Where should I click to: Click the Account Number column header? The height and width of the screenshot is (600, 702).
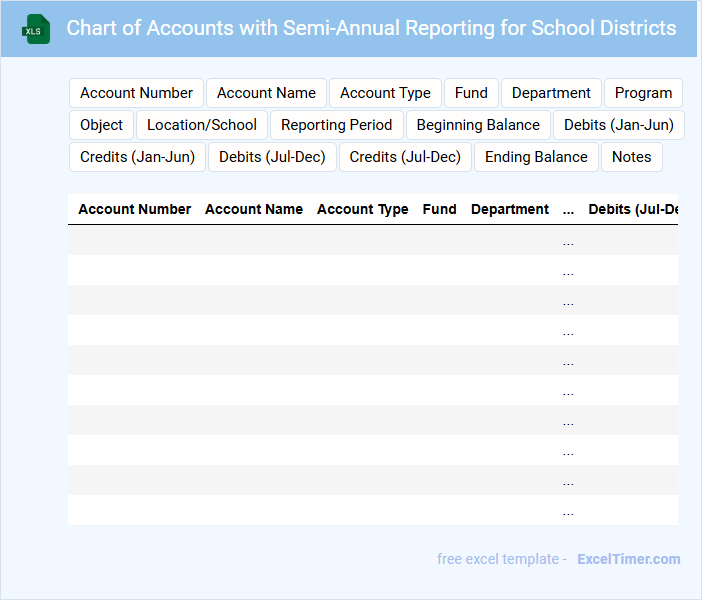[x=135, y=209]
